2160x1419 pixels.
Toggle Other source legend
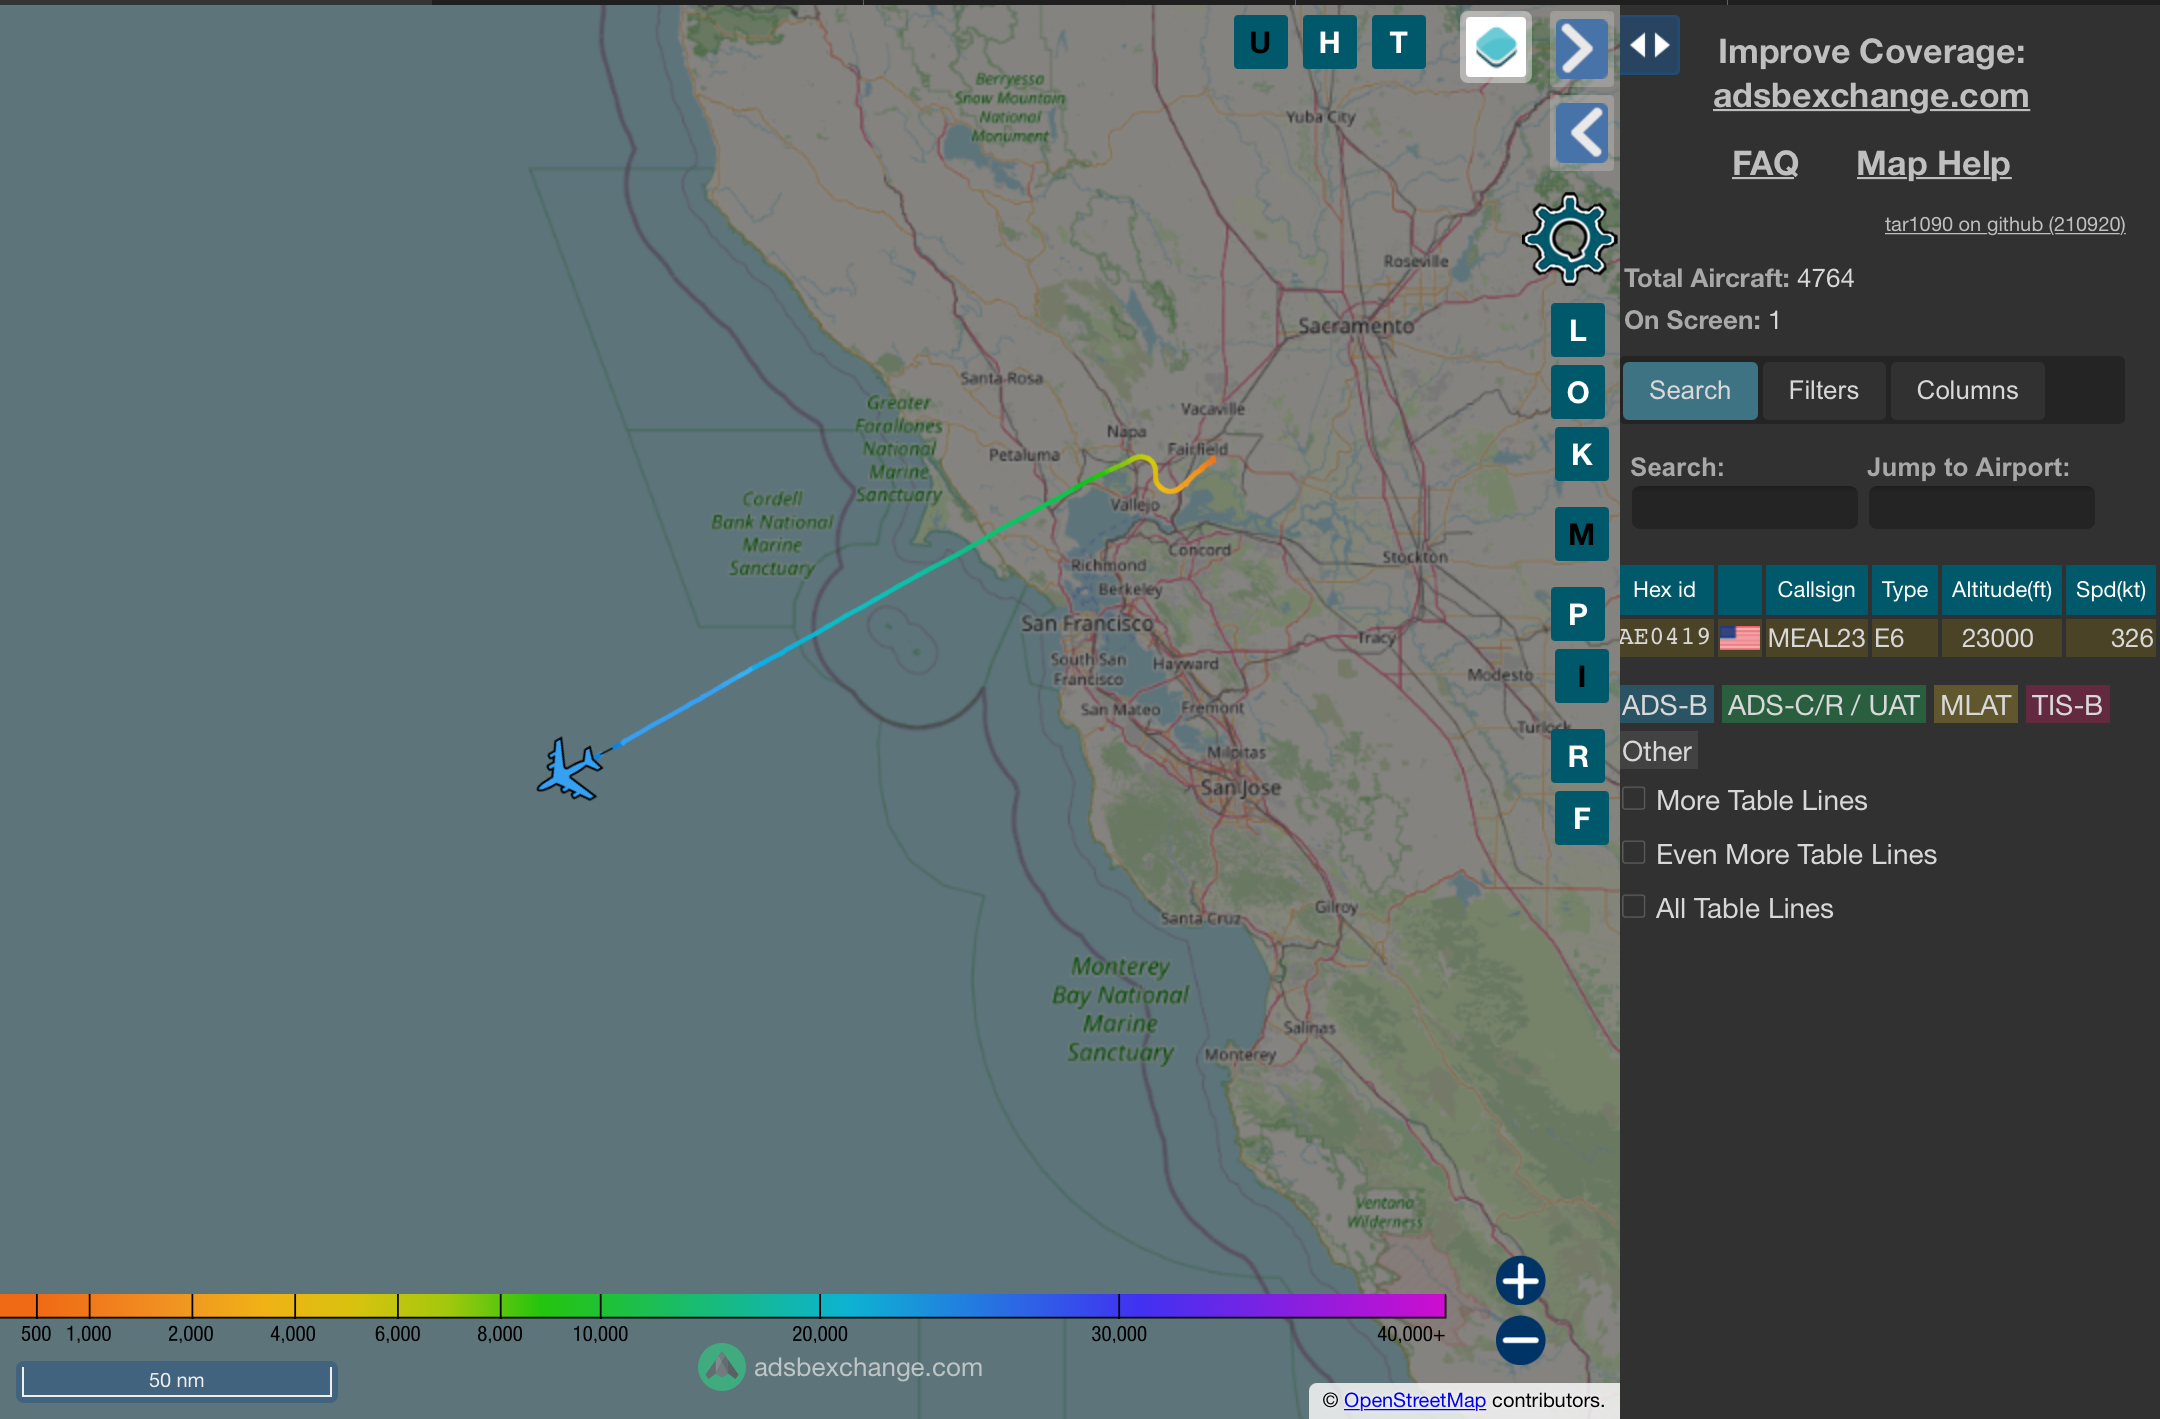pyautogui.click(x=1658, y=751)
